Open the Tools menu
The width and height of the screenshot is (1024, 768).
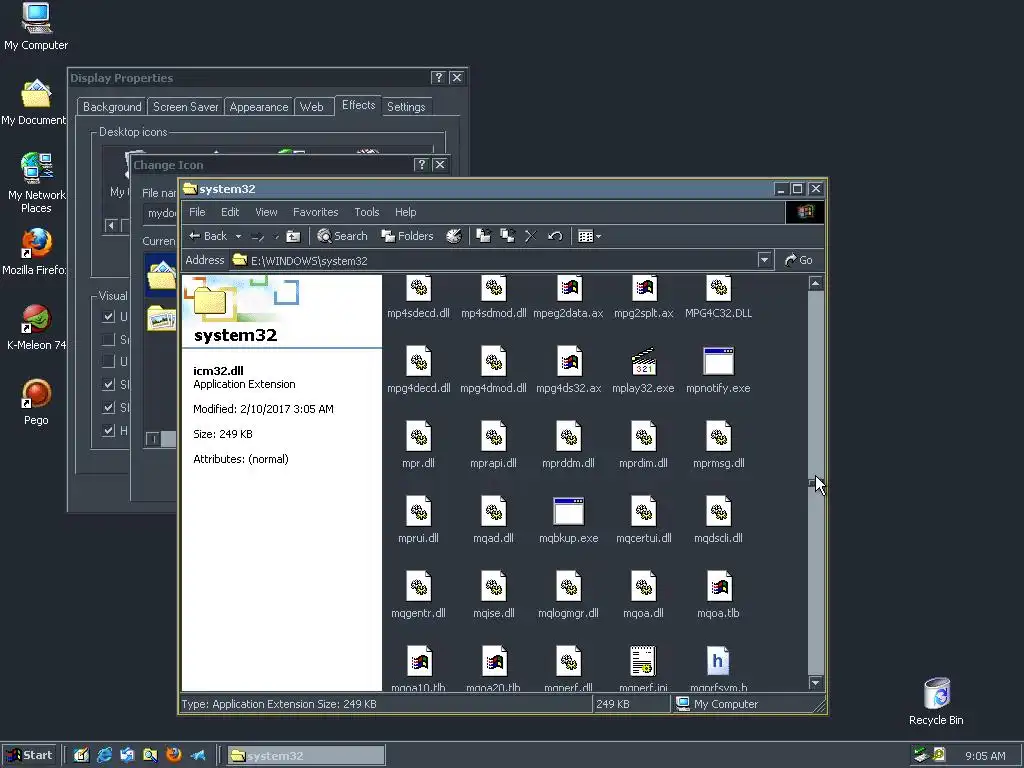[x=366, y=212]
